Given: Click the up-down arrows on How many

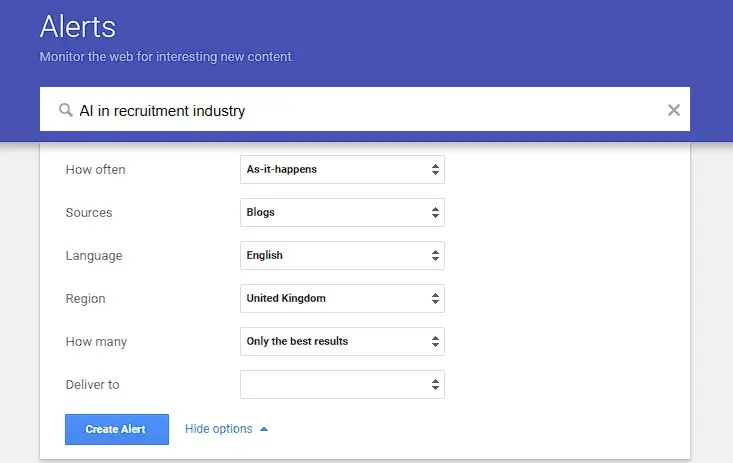Looking at the screenshot, I should (435, 341).
